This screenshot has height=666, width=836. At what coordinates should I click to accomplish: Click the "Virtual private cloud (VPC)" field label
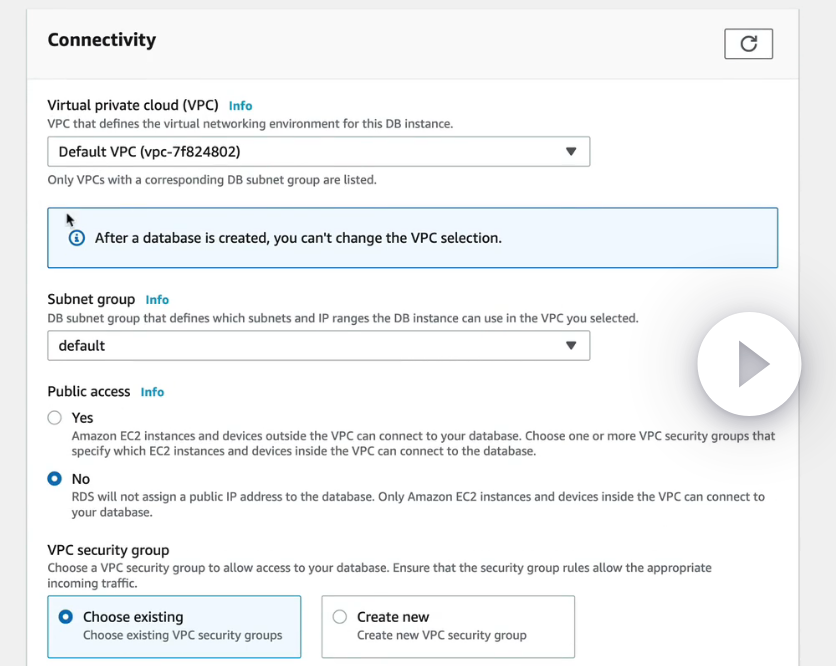133,105
